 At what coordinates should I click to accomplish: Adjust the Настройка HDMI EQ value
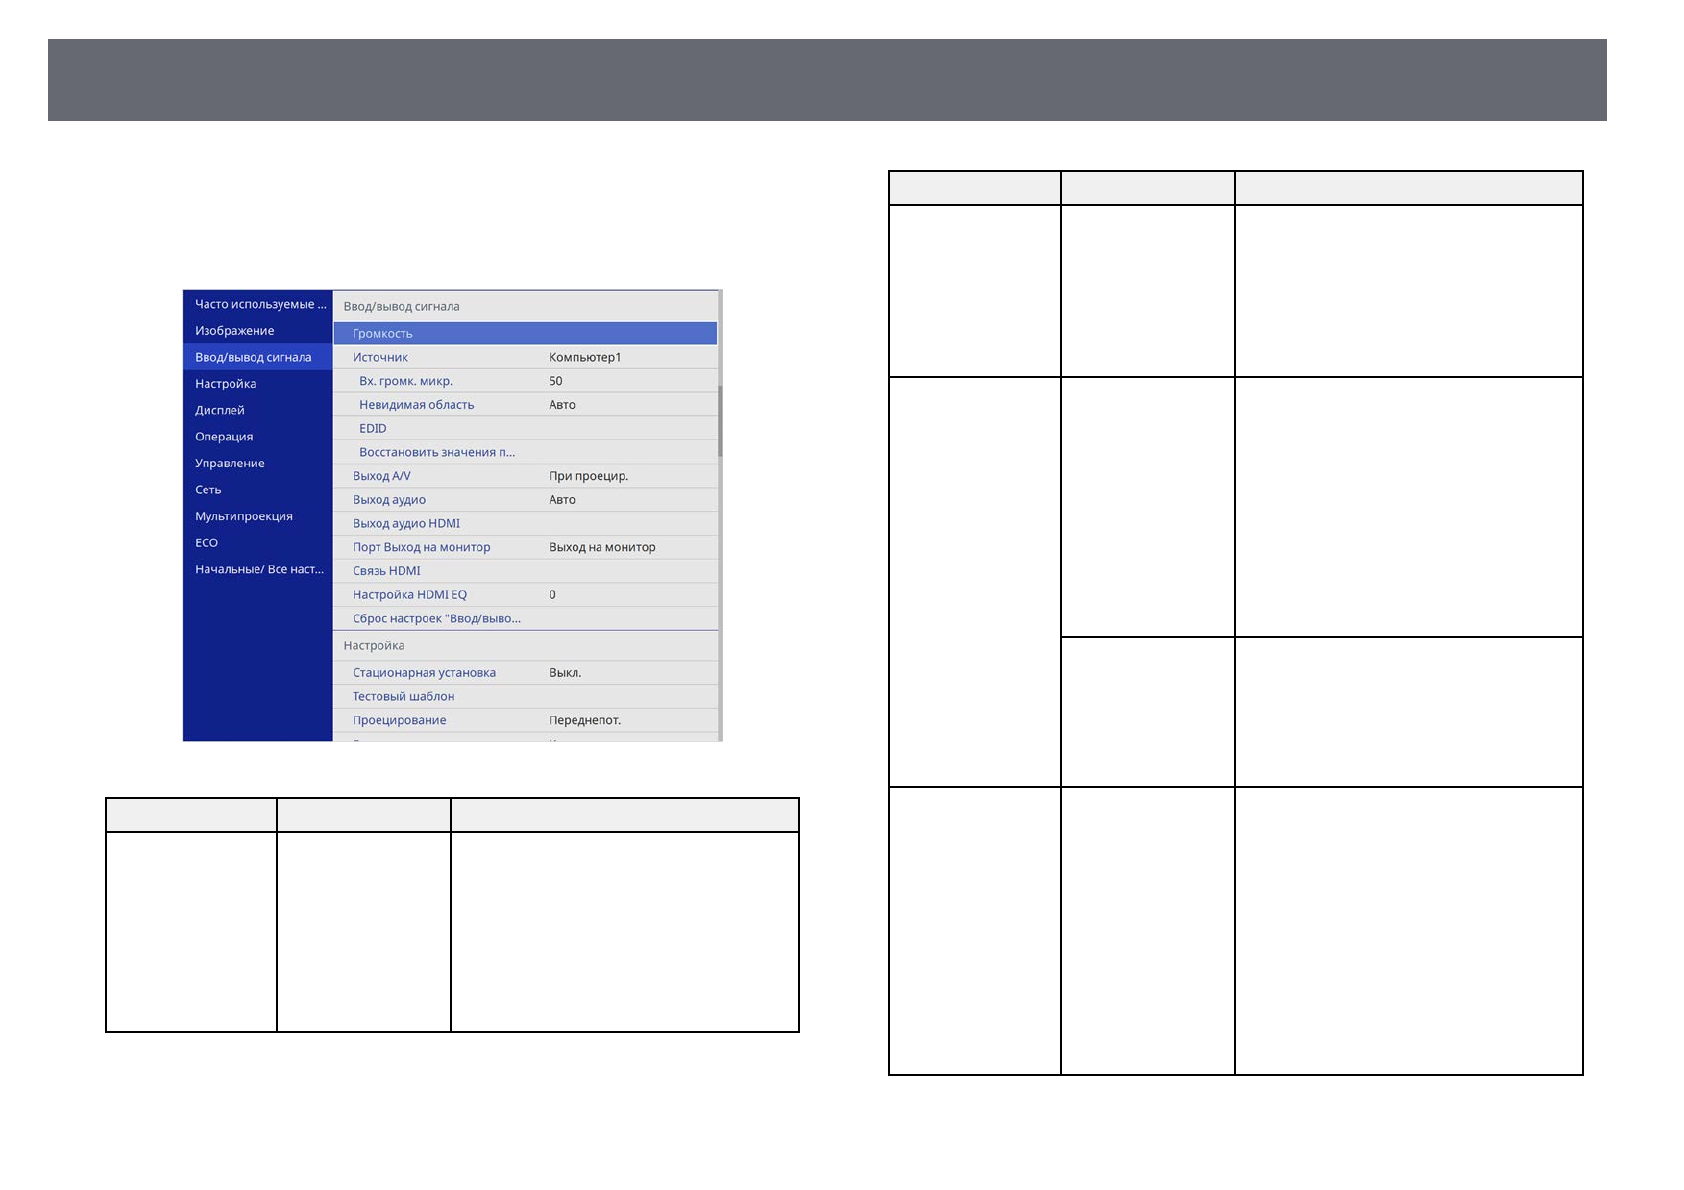tap(525, 595)
